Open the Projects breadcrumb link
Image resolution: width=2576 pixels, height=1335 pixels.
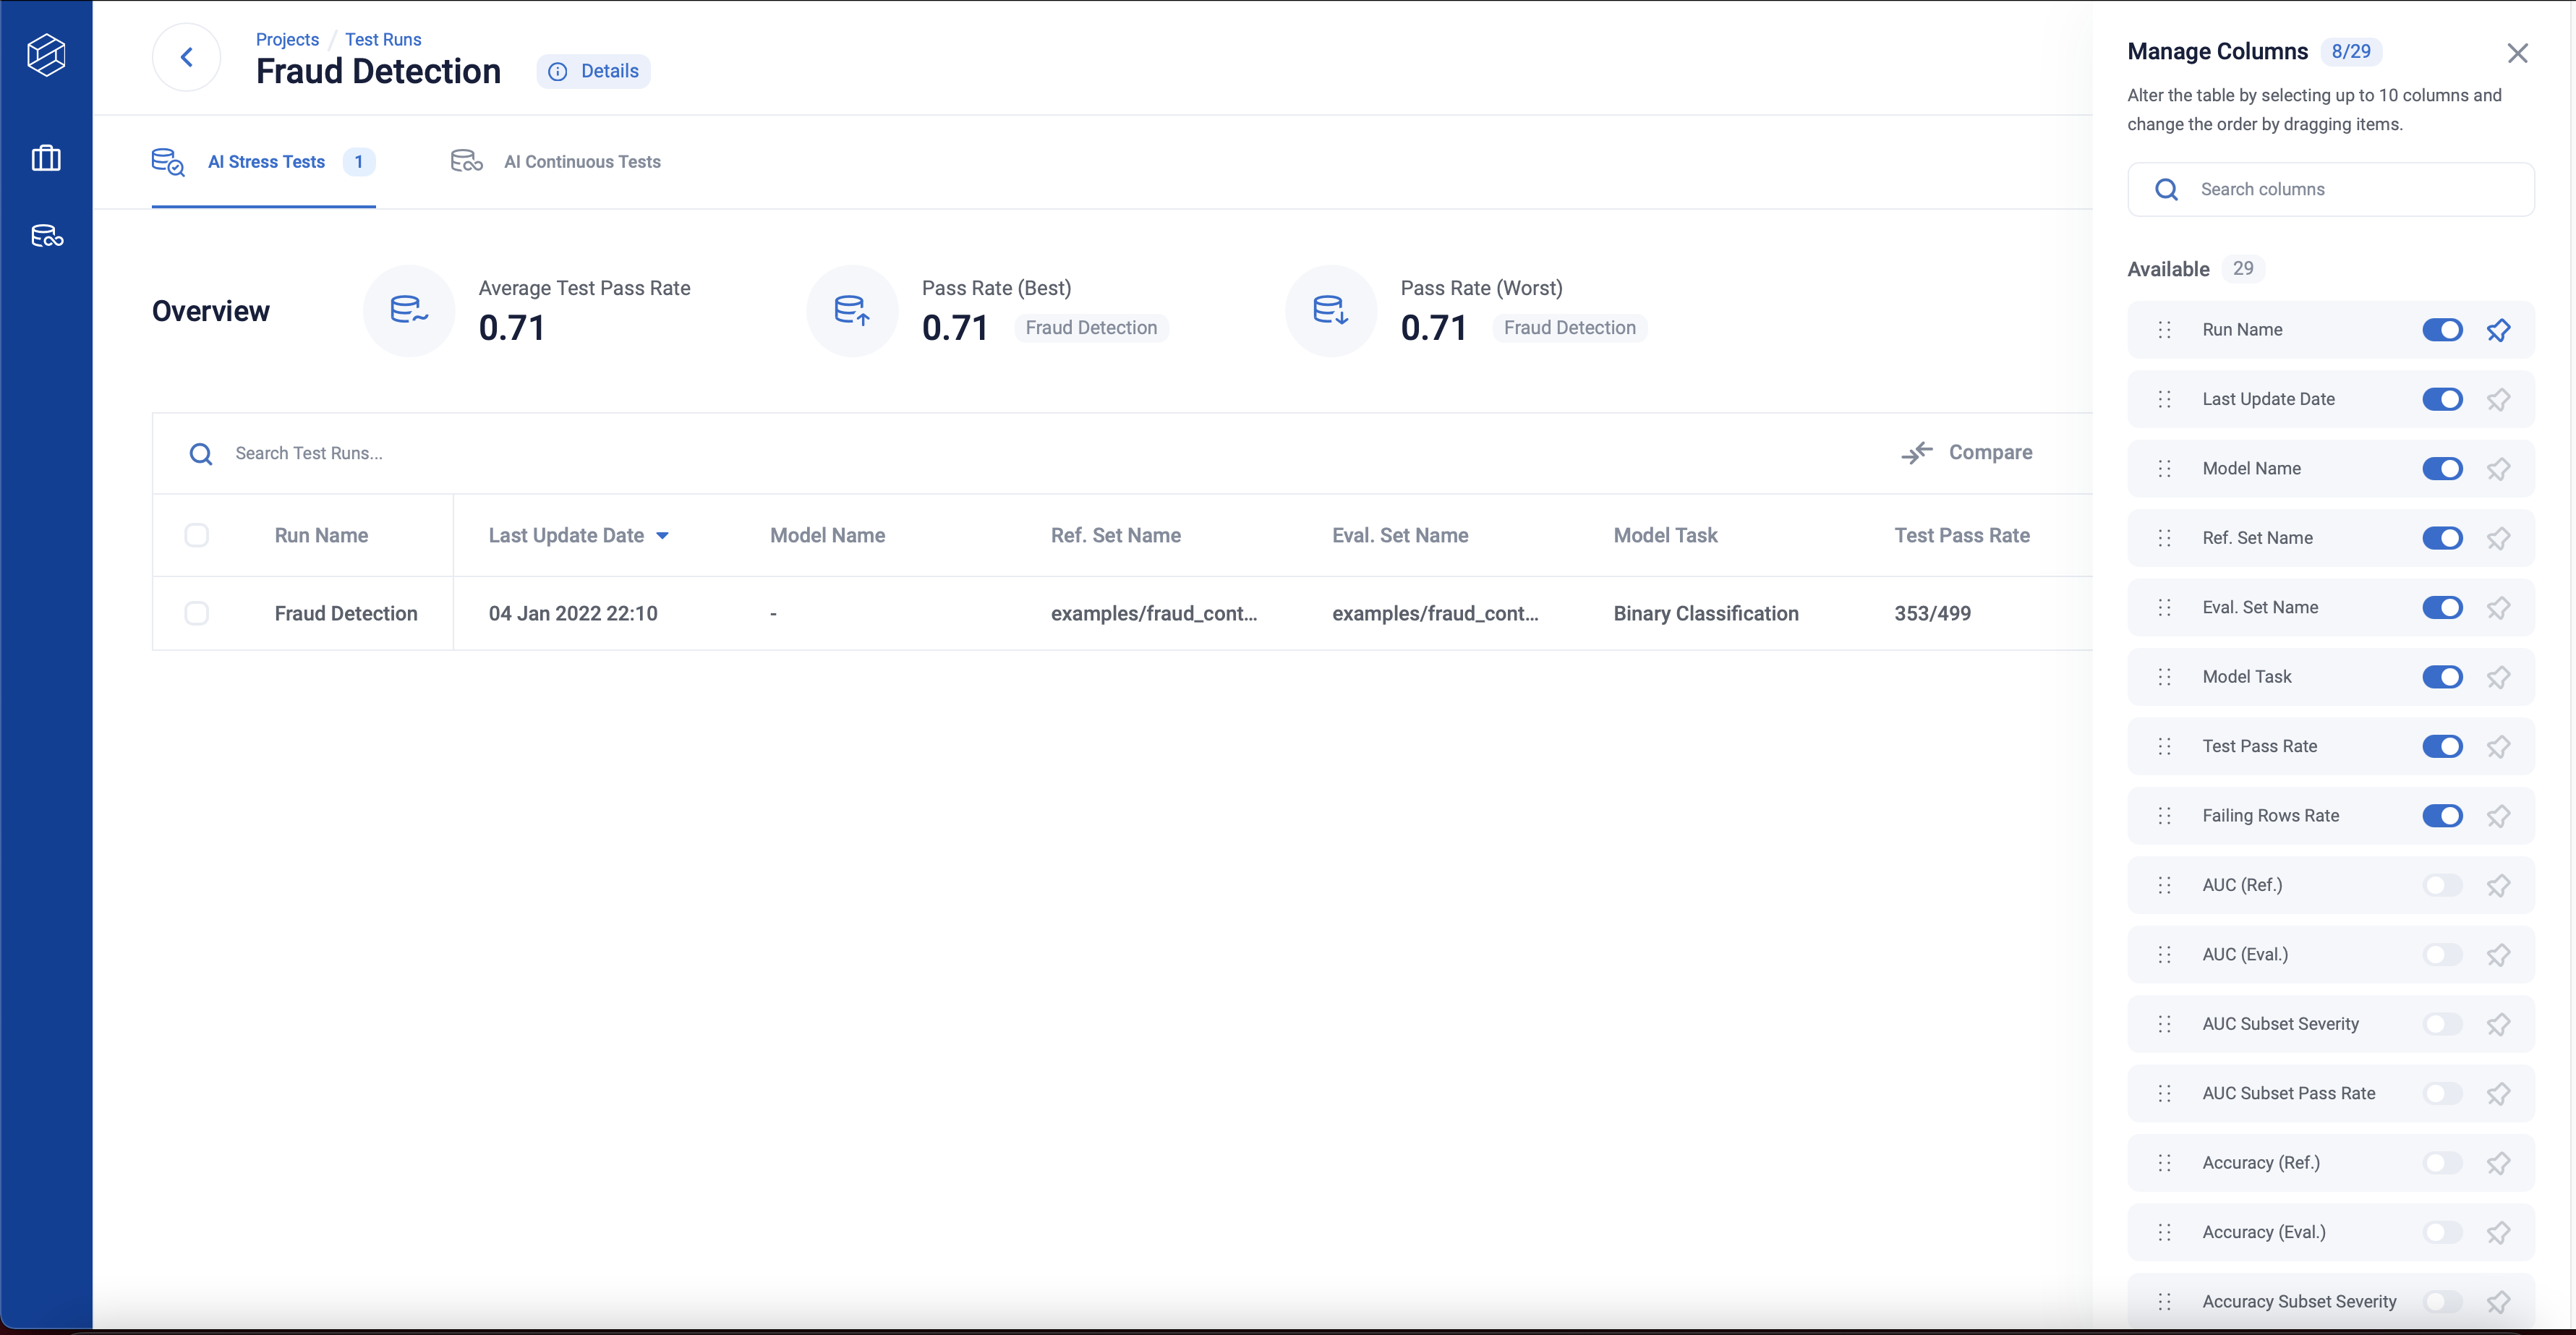[x=287, y=39]
